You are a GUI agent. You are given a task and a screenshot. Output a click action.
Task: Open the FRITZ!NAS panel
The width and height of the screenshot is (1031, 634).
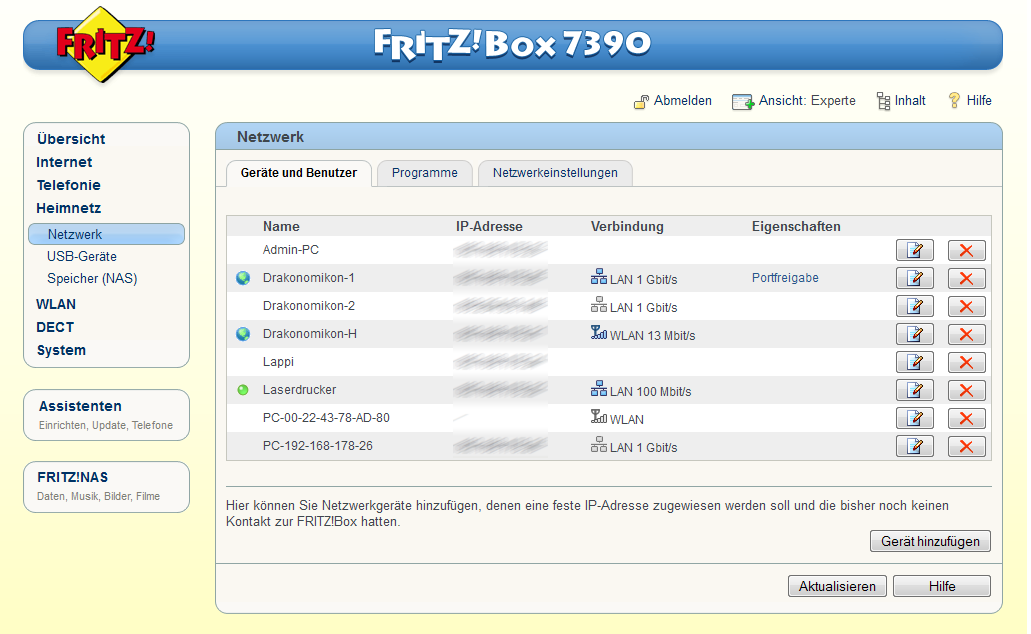(107, 487)
